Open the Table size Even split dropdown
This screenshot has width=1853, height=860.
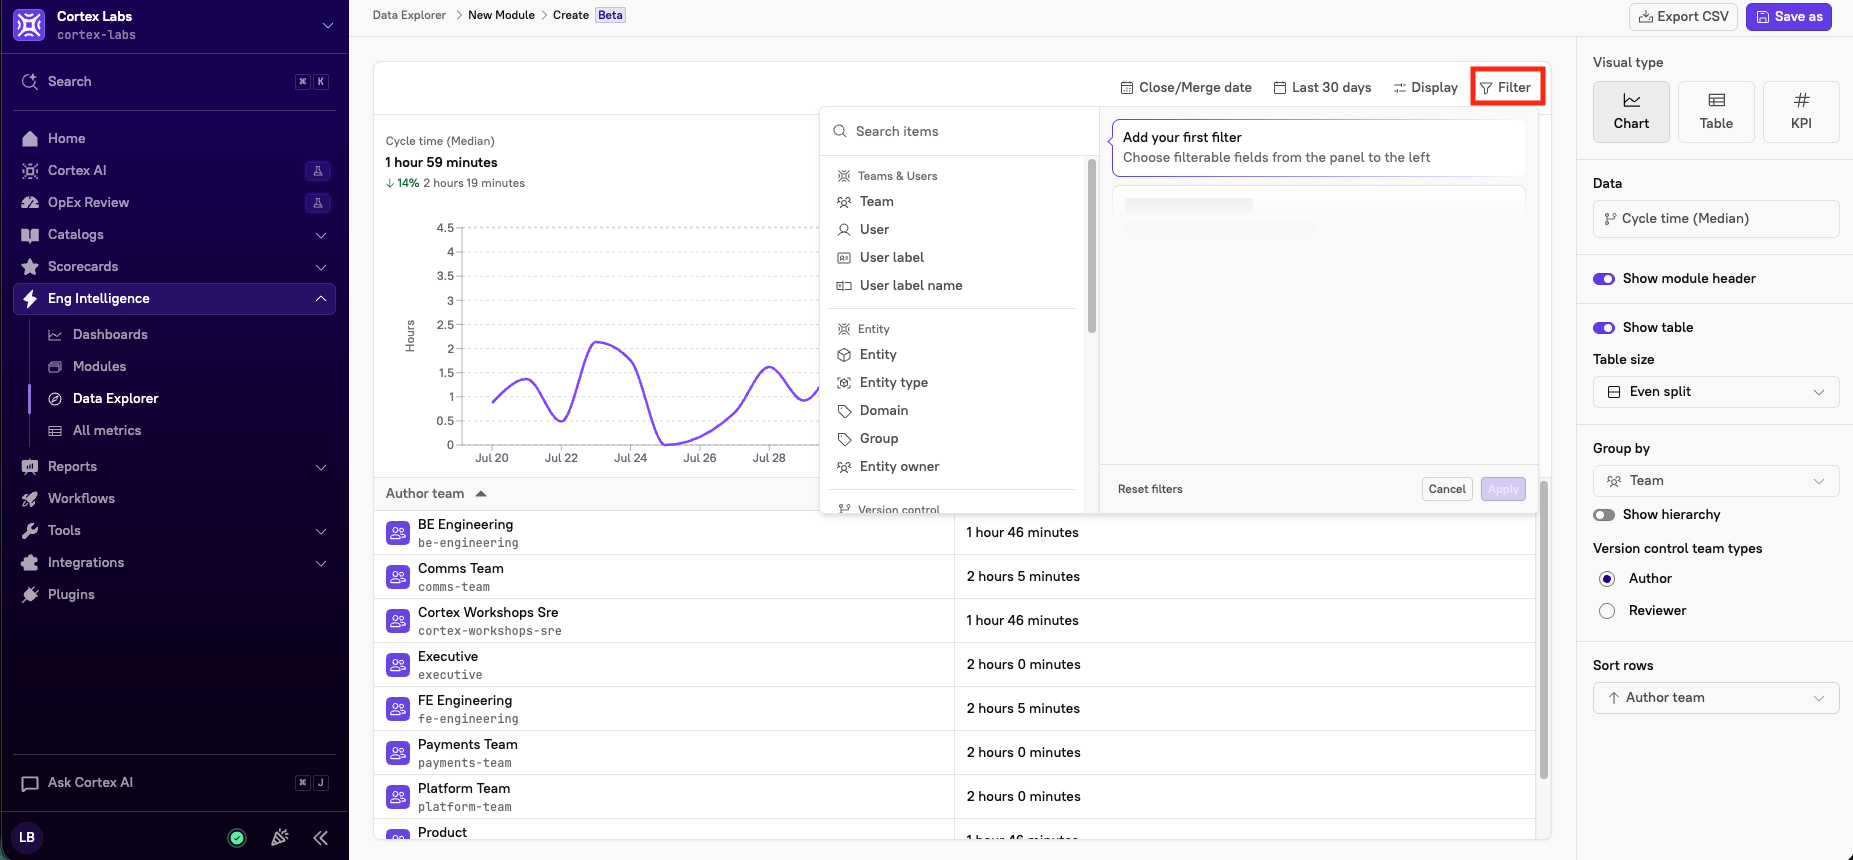pos(1716,392)
